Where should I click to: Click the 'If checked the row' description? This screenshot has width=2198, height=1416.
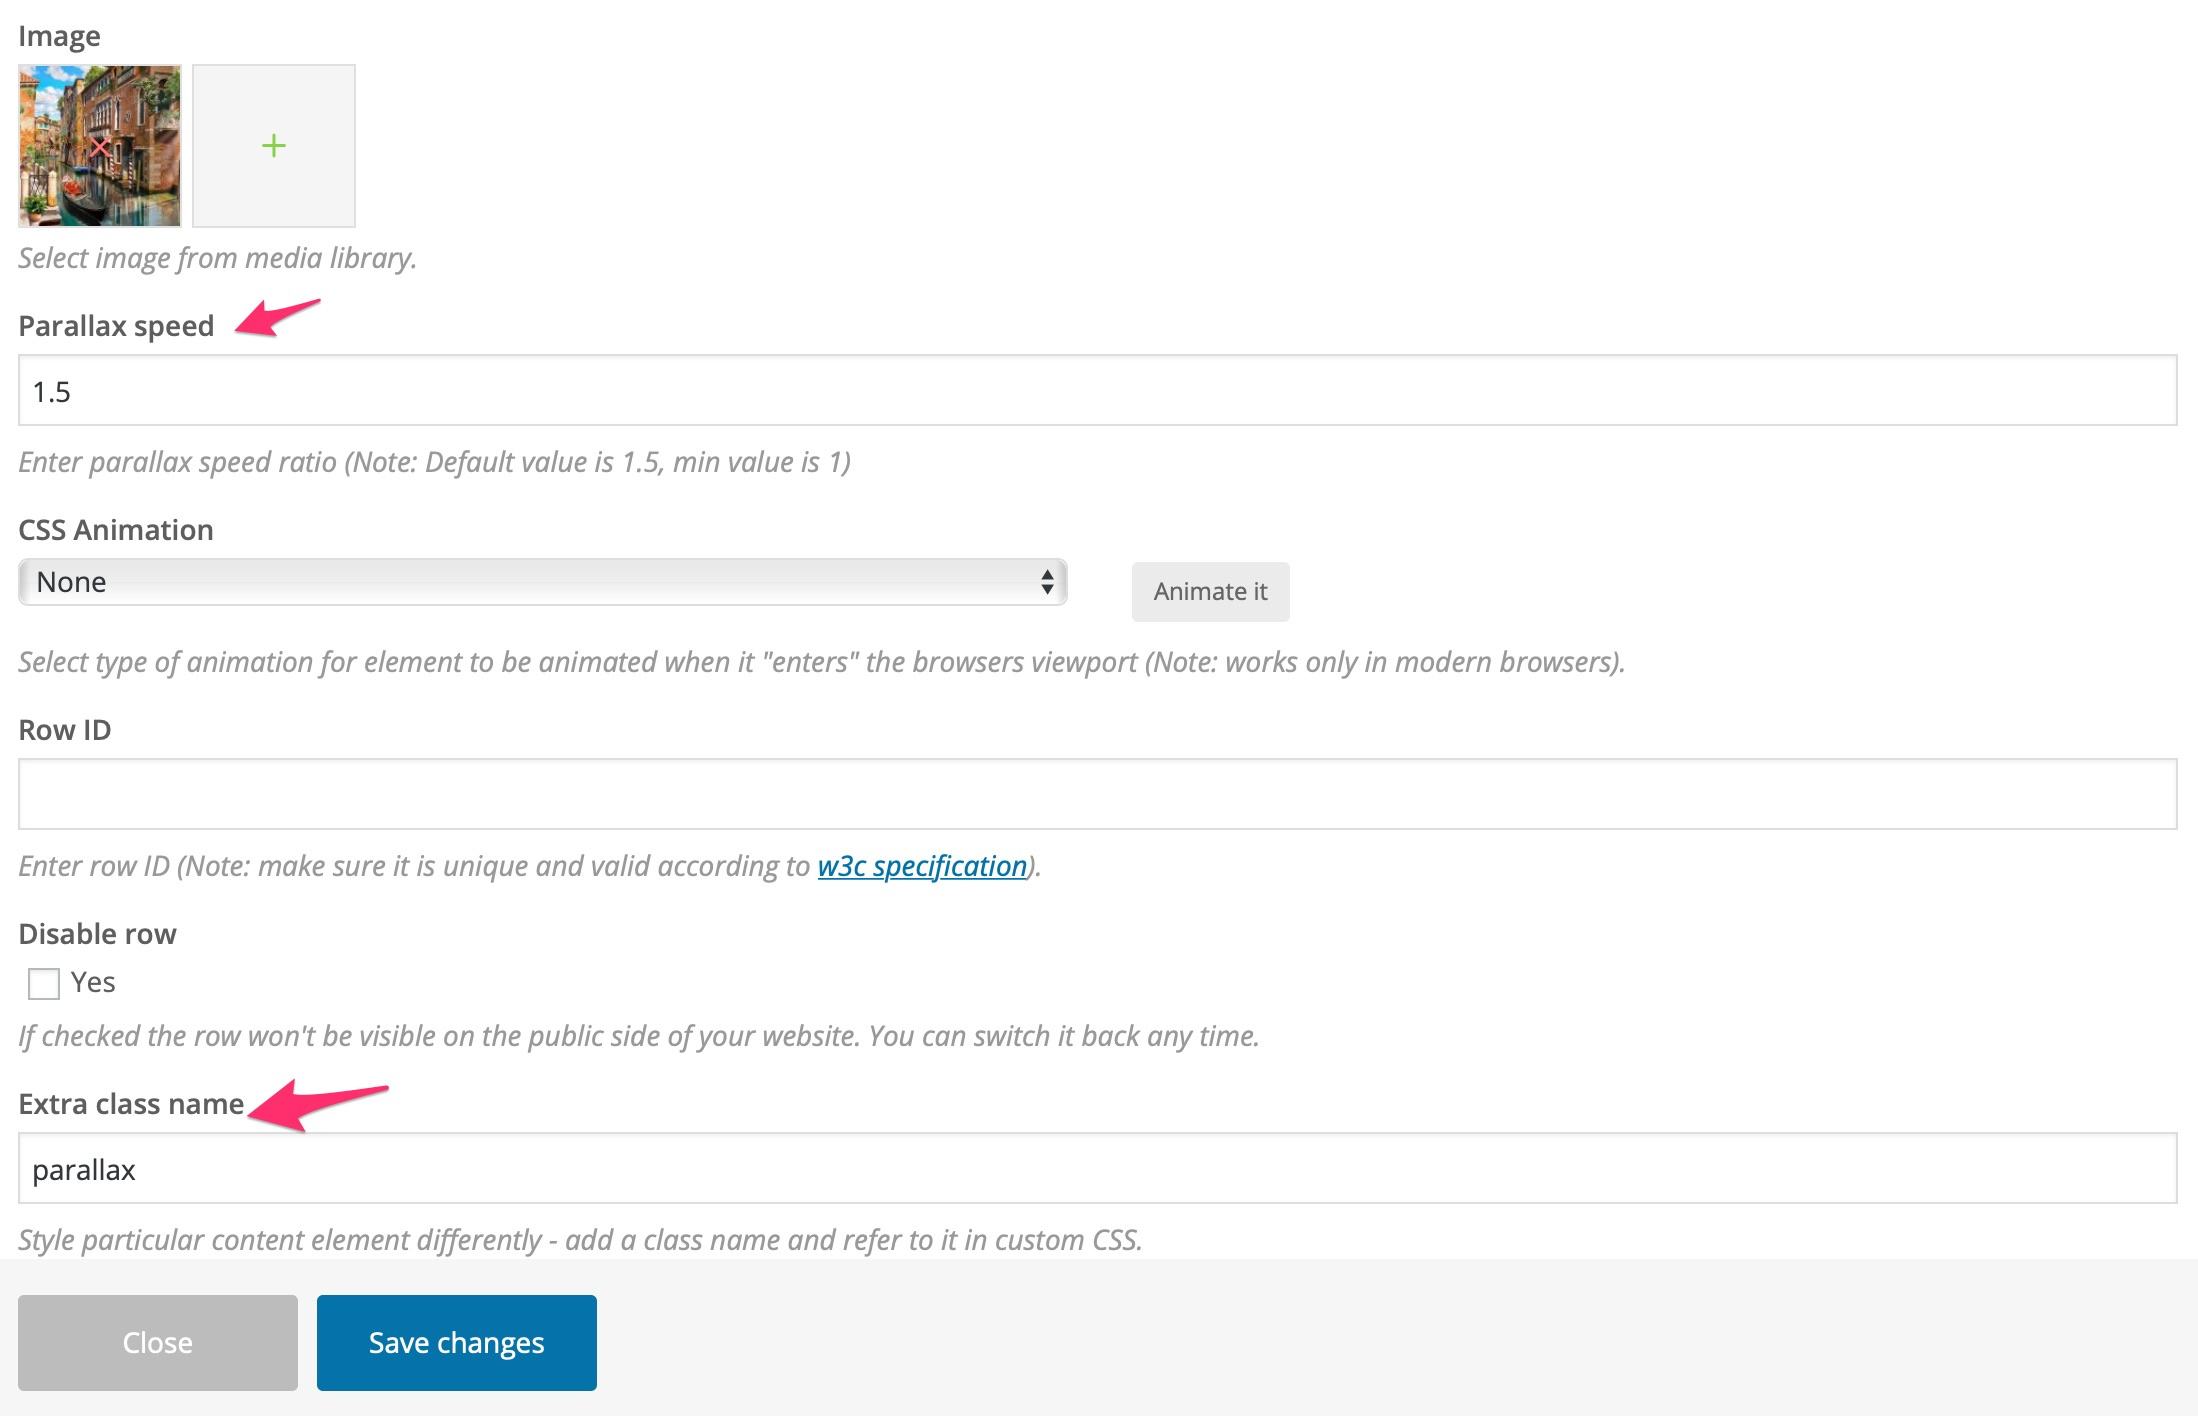(x=639, y=1036)
